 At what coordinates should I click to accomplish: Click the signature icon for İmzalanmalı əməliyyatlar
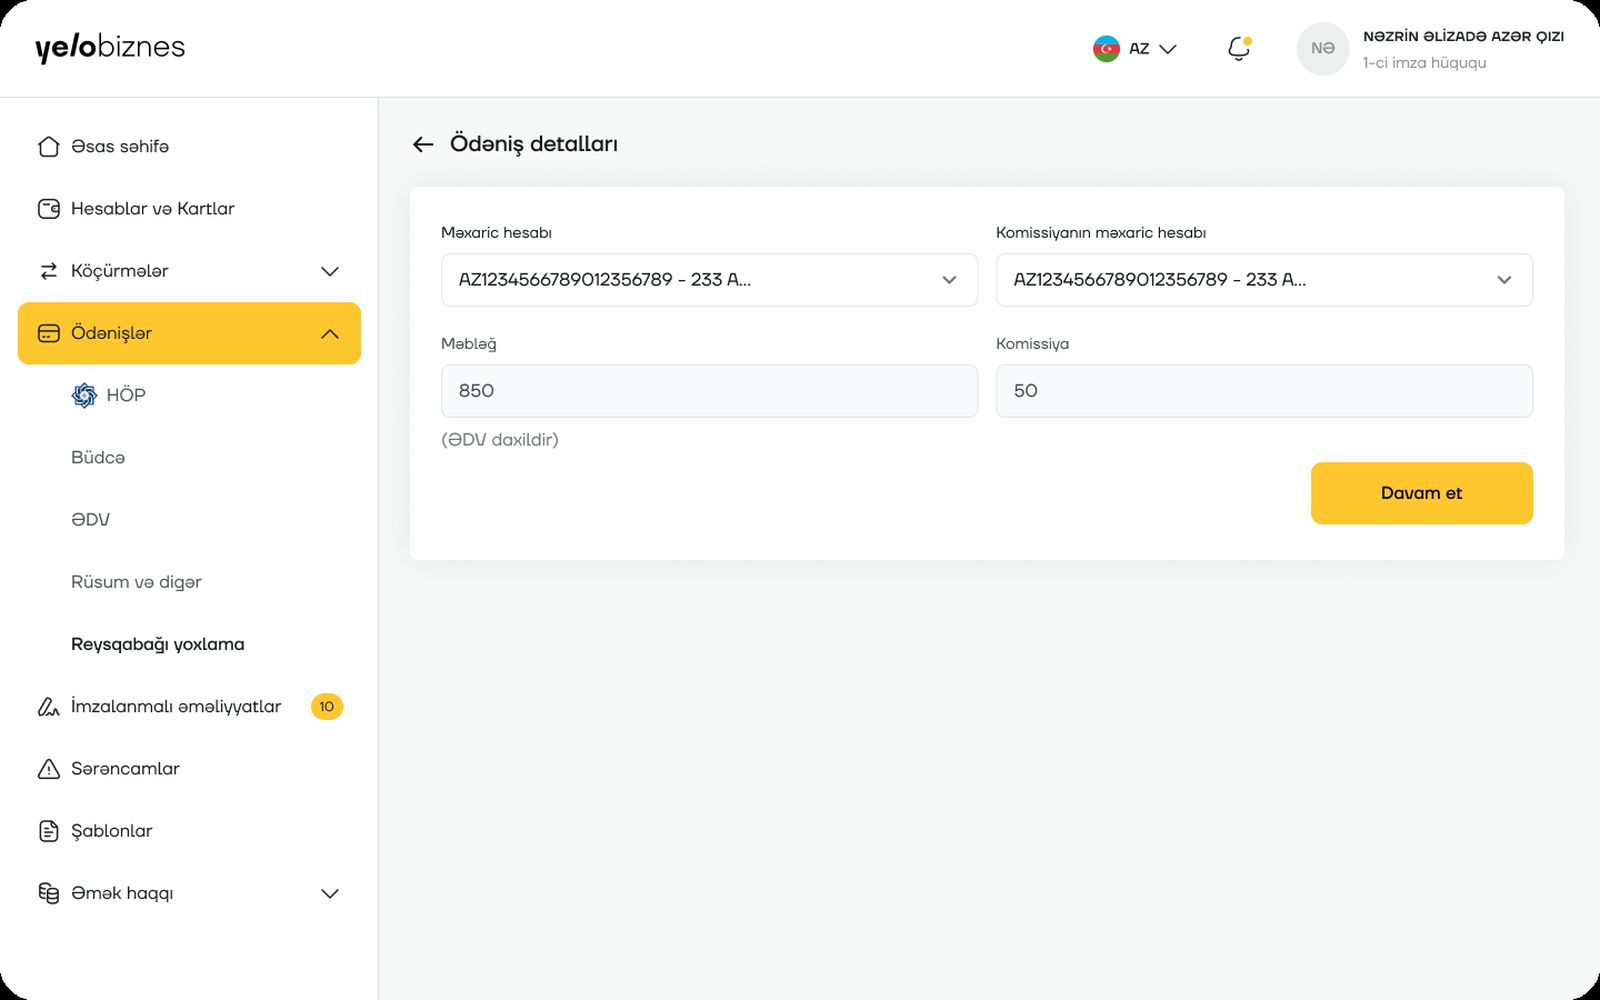(48, 707)
